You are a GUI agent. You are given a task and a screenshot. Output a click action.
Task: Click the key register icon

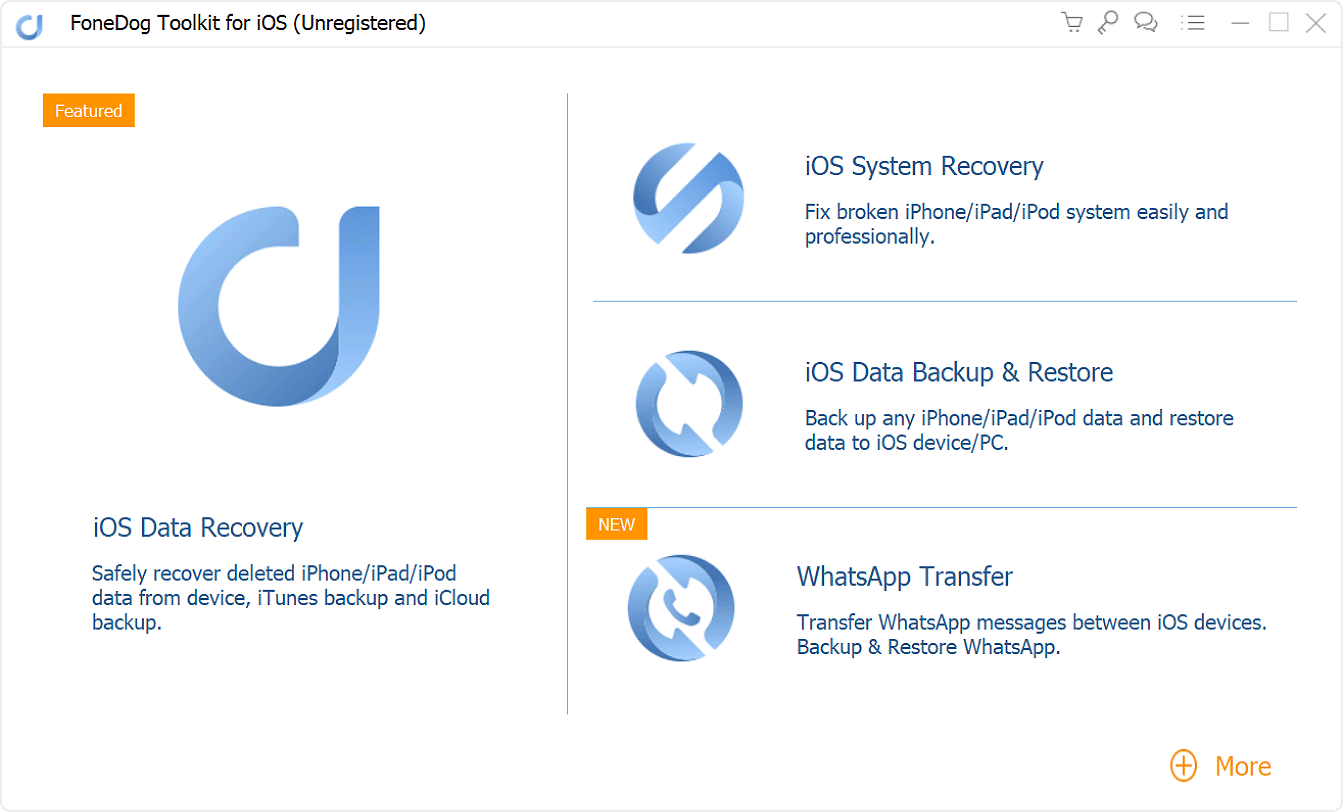pyautogui.click(x=1108, y=23)
